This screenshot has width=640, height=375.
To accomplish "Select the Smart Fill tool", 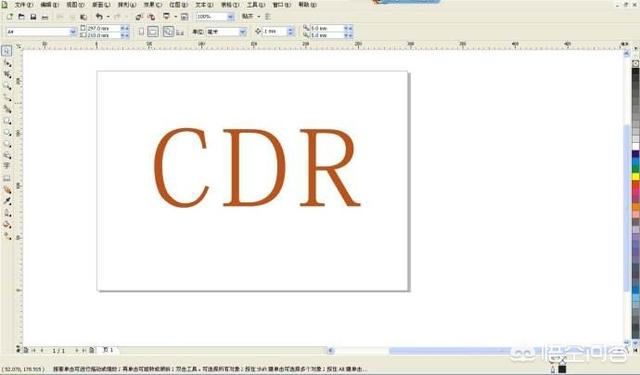I will pos(7,109).
